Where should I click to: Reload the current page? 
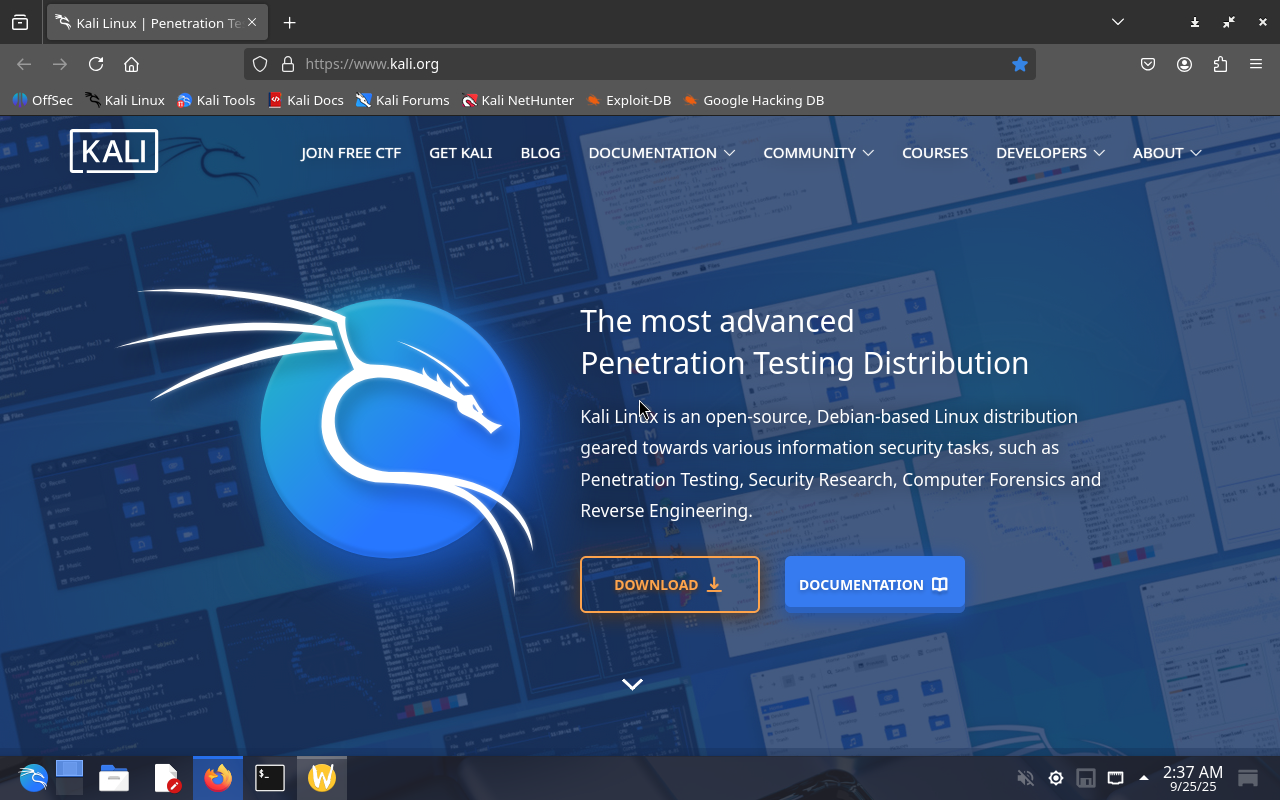point(96,64)
